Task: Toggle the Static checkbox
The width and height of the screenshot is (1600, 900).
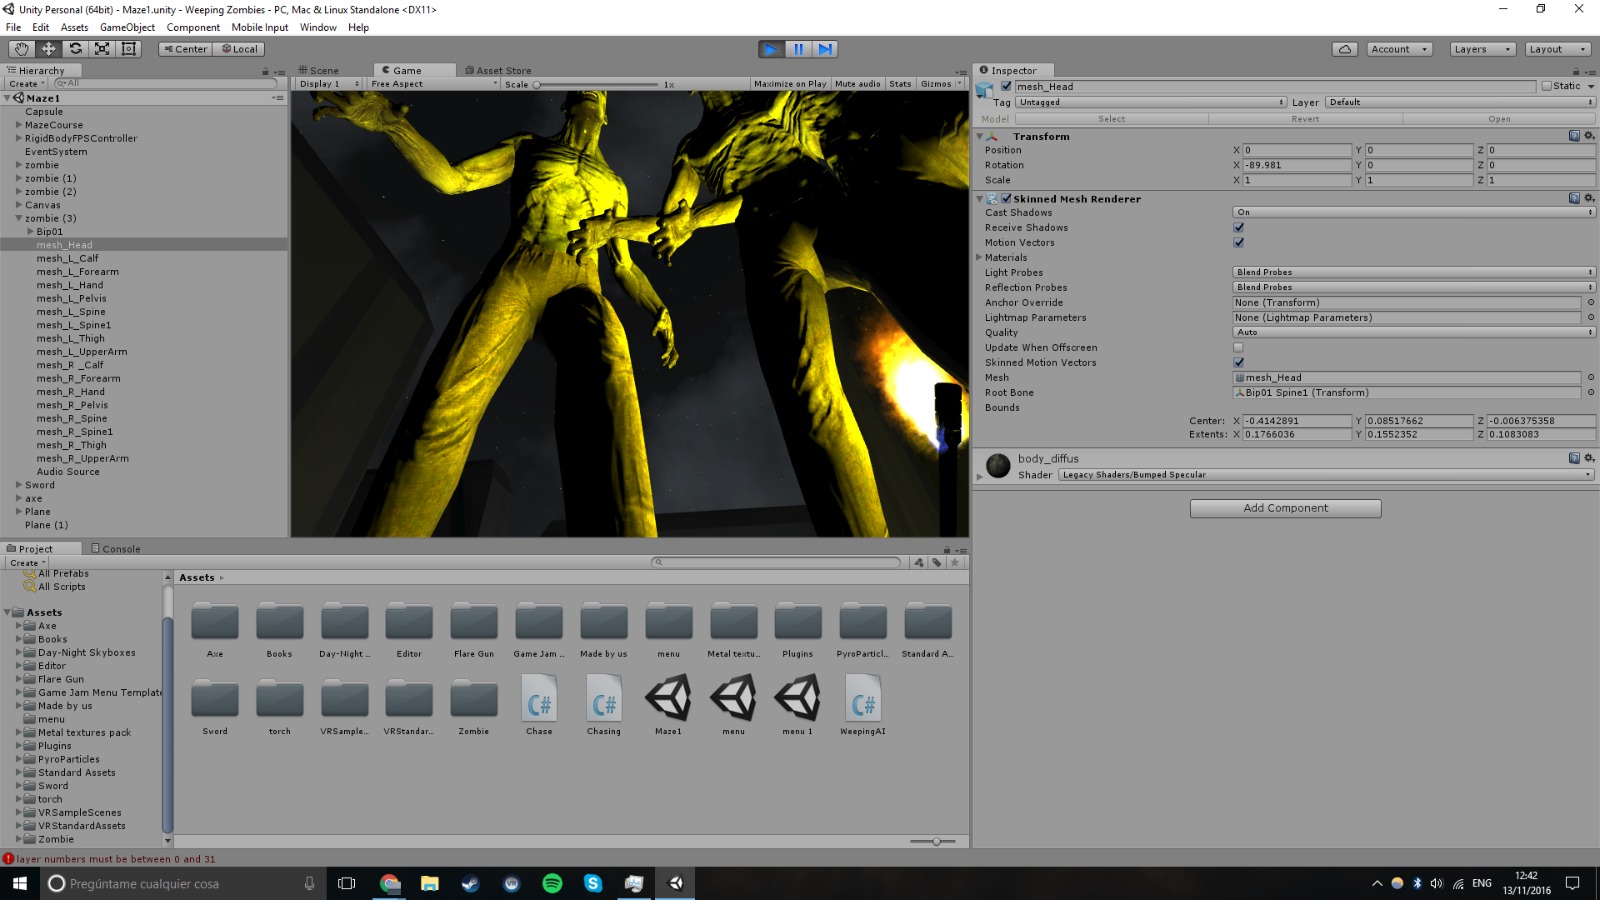Action: (x=1547, y=86)
